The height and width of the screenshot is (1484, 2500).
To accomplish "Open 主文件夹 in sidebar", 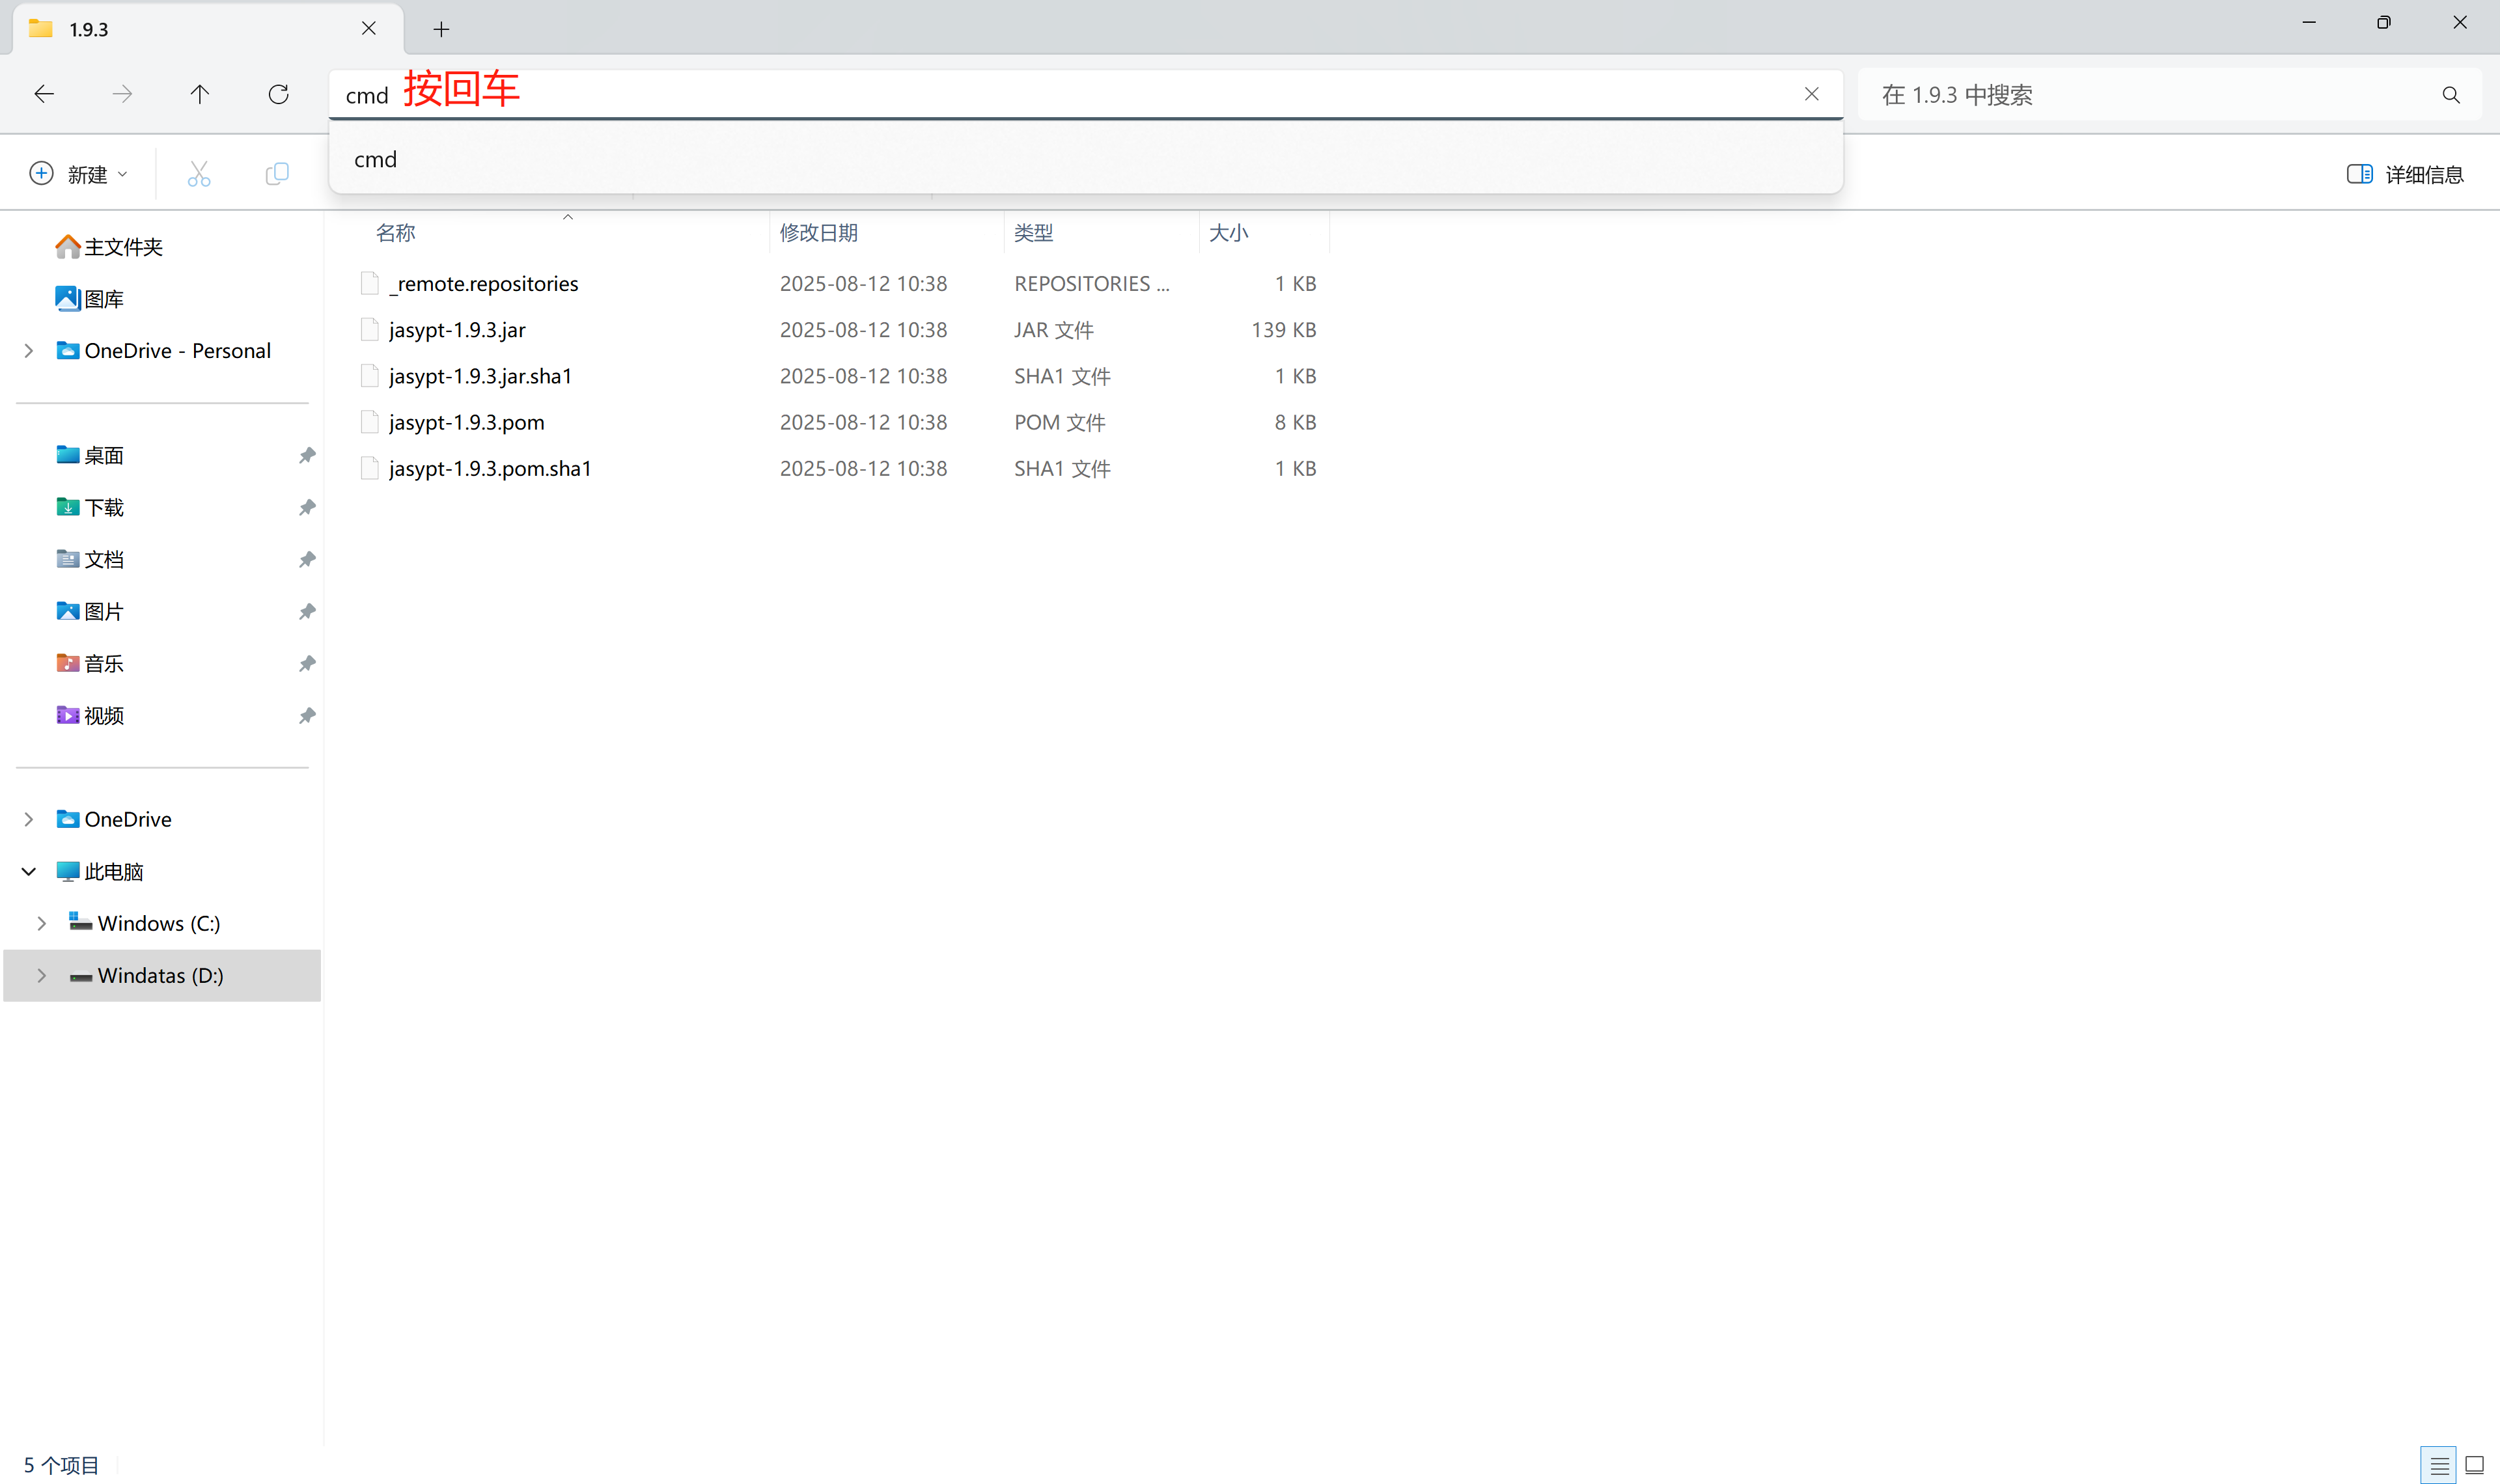I will pos(110,247).
